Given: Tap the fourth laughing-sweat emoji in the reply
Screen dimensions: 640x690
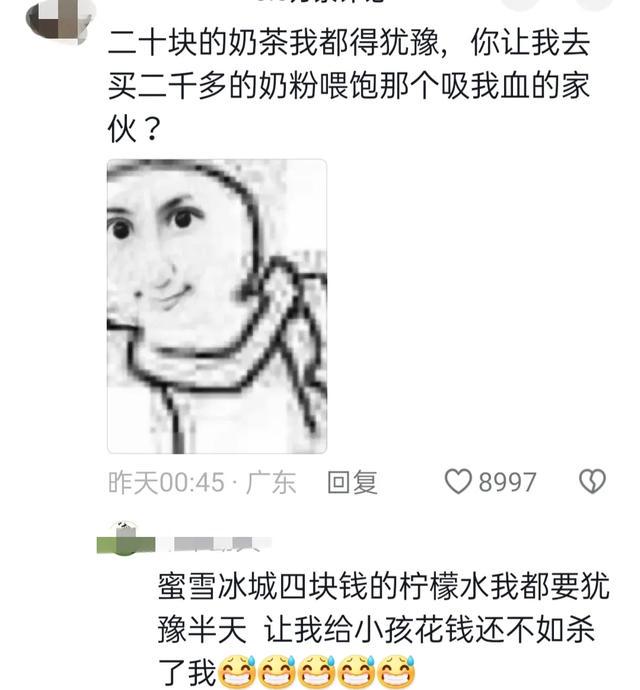Looking at the screenshot, I should click(357, 672).
